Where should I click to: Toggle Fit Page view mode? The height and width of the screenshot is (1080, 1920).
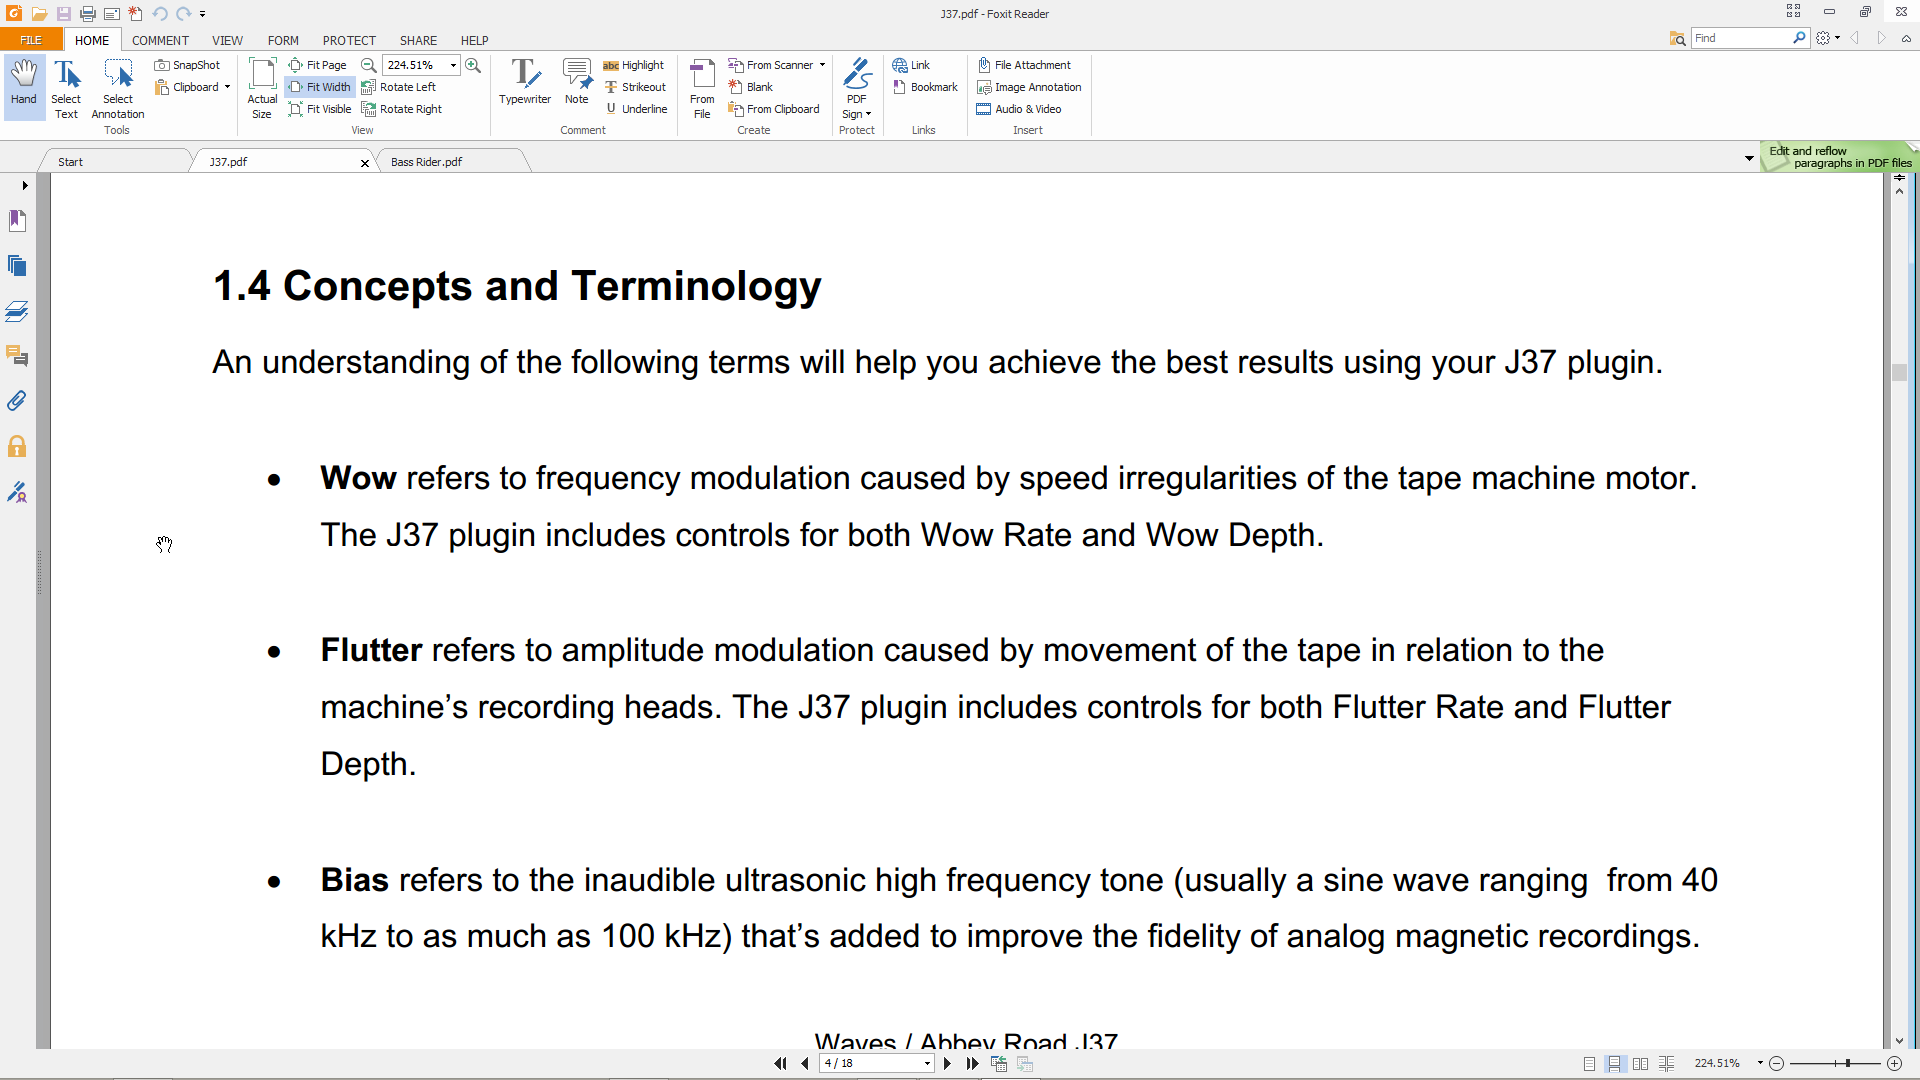[317, 65]
